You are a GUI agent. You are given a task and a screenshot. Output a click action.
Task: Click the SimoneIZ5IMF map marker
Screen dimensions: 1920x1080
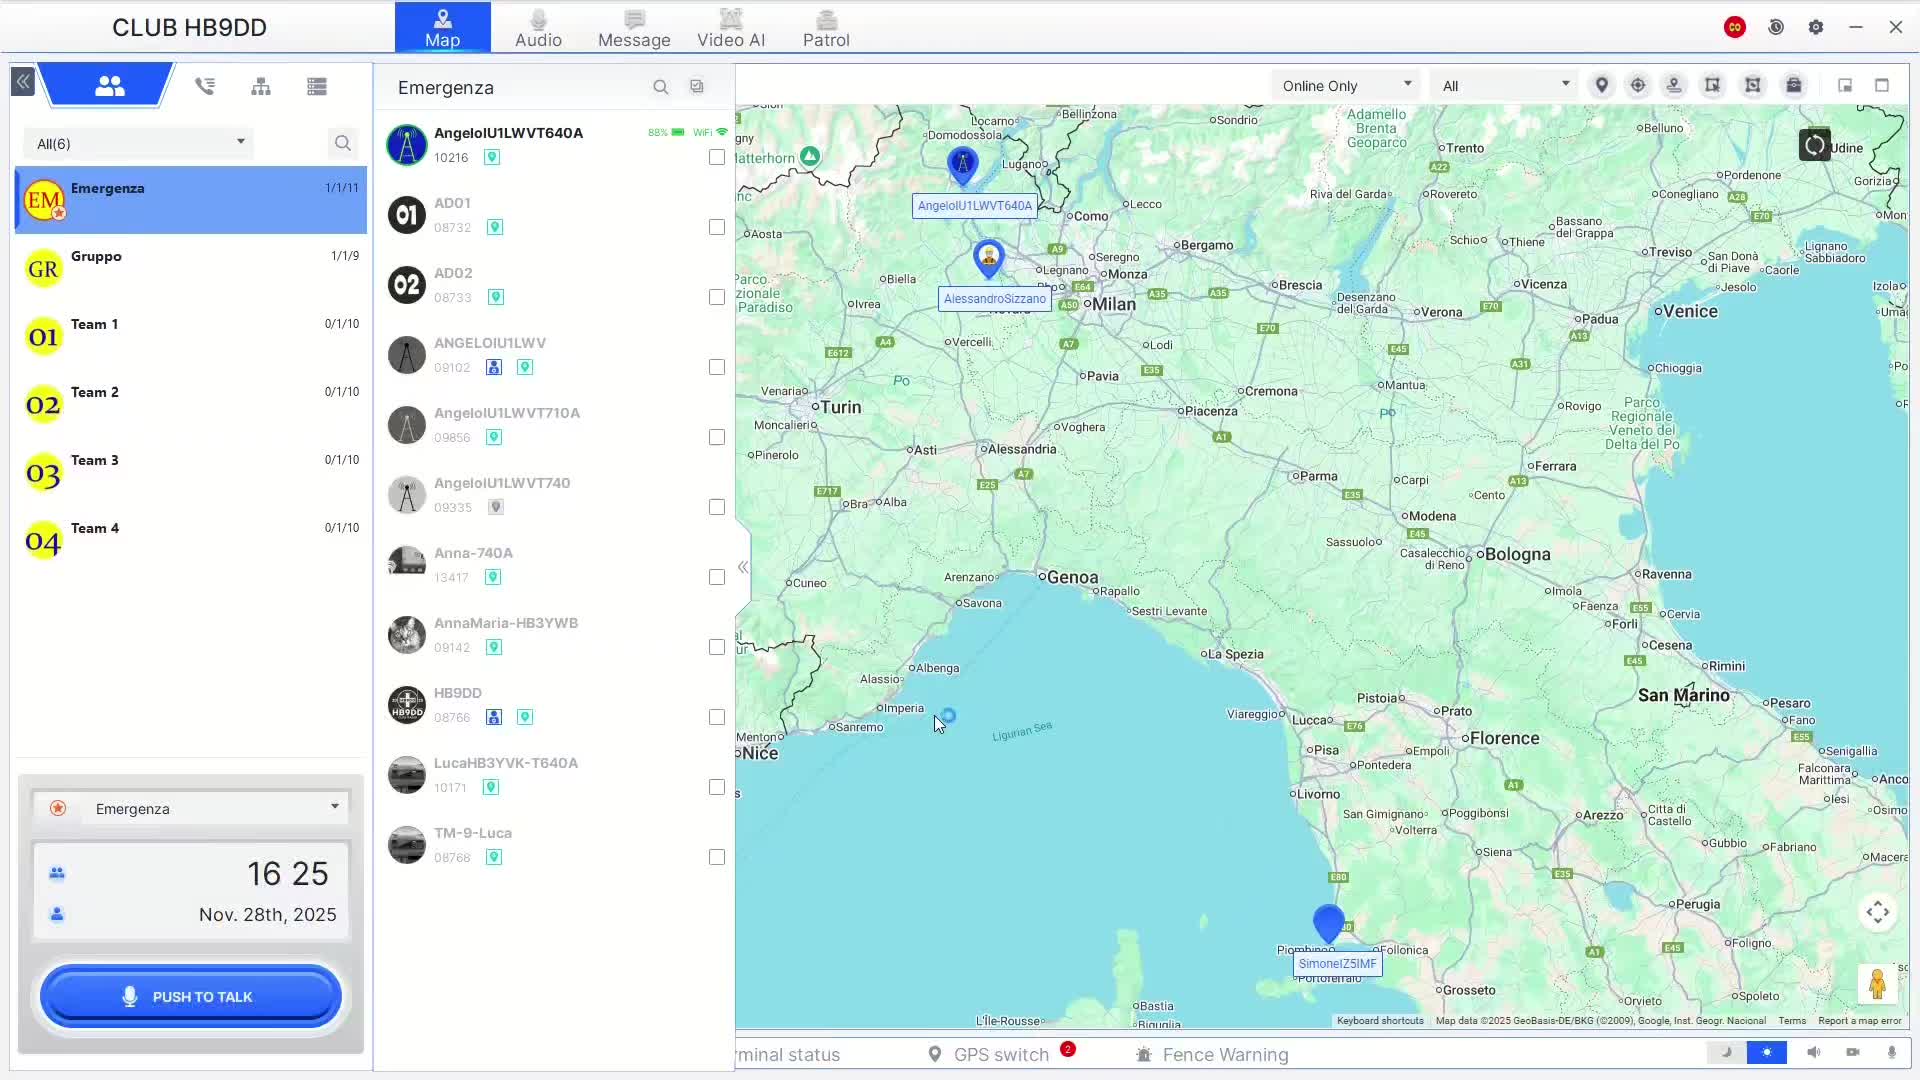(x=1328, y=923)
